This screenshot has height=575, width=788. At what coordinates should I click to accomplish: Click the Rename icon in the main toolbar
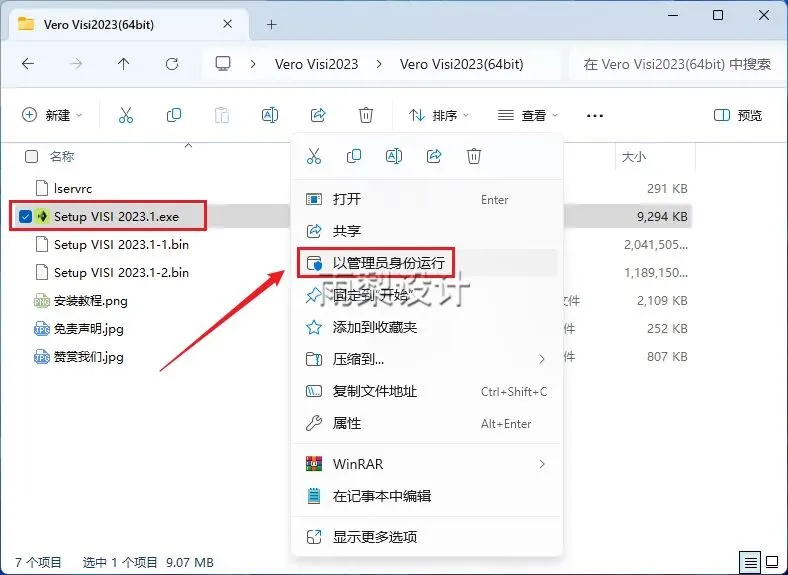coord(270,116)
